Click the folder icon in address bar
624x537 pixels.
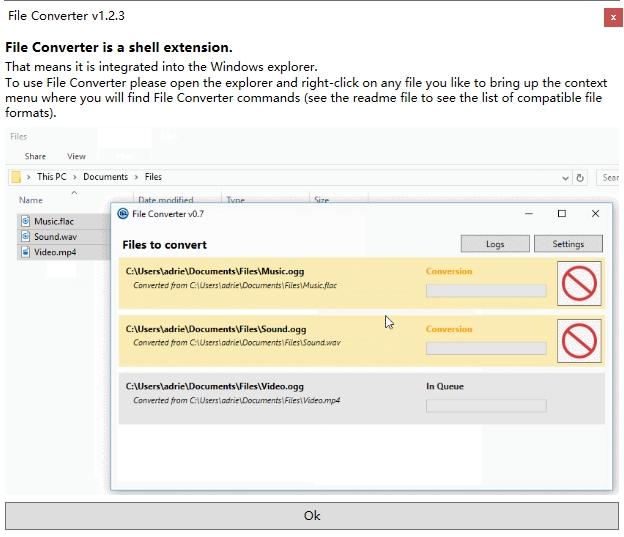[17, 177]
